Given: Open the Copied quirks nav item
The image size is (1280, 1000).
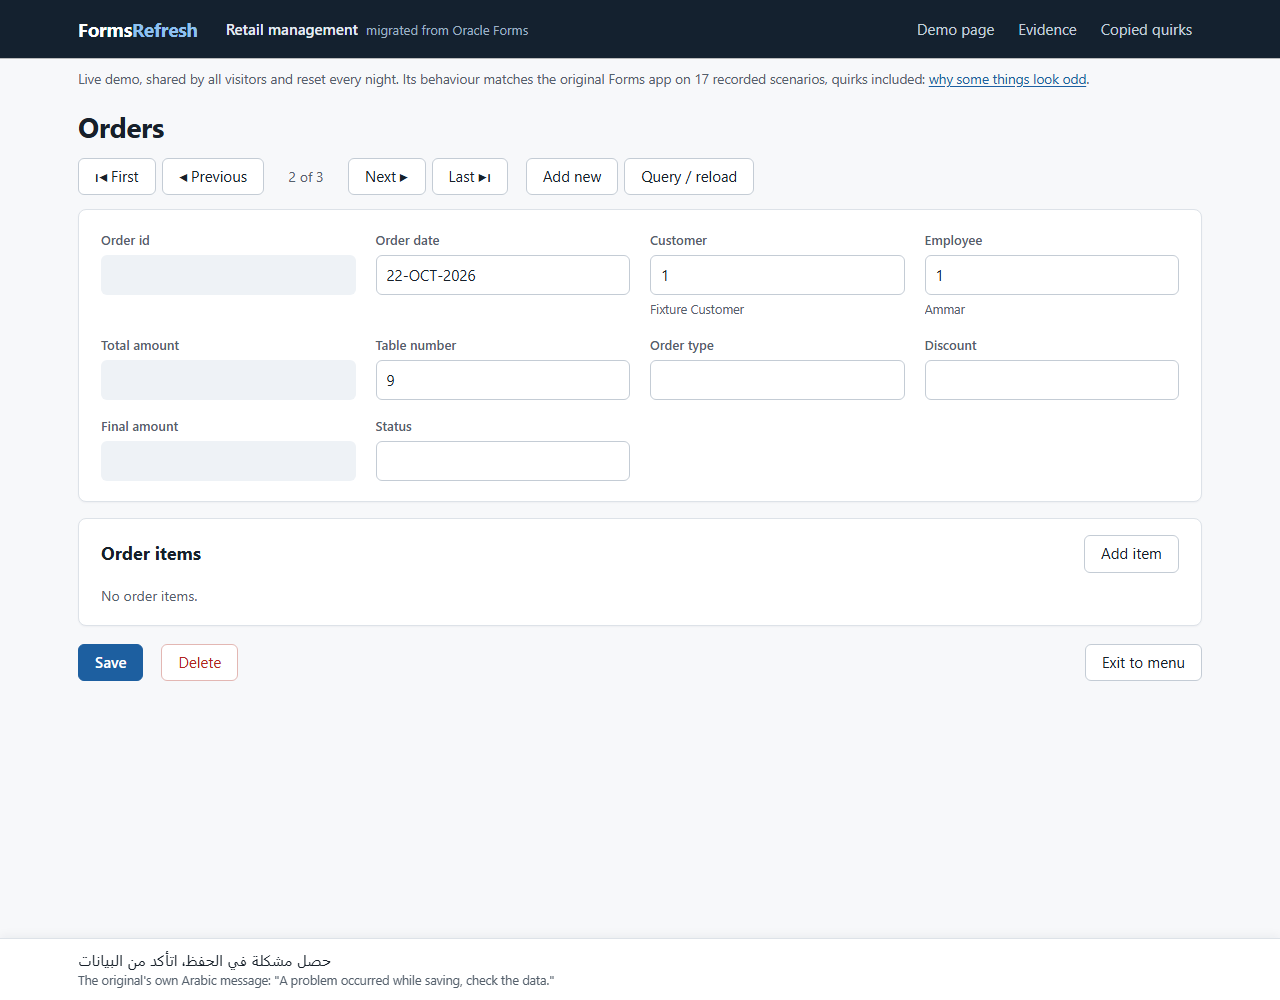Looking at the screenshot, I should coord(1146,30).
